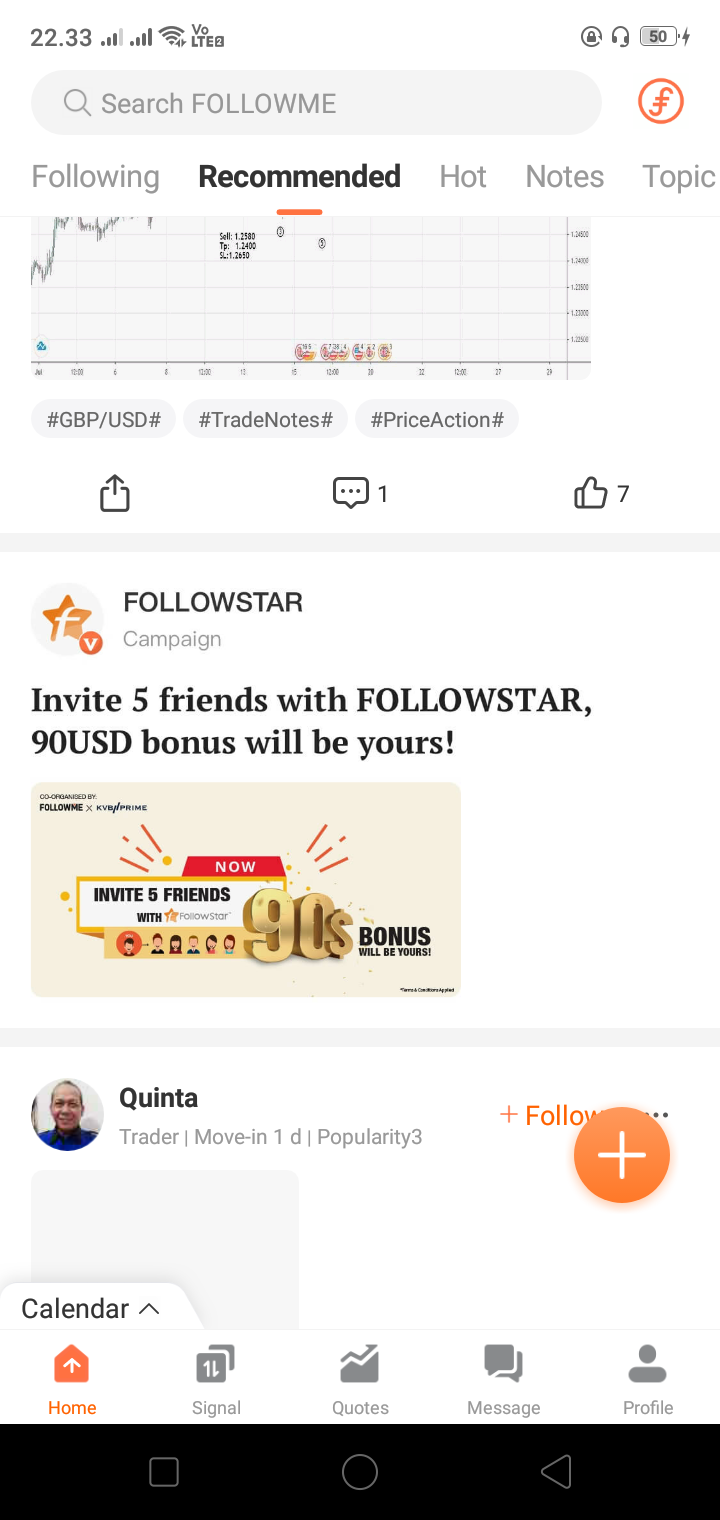The width and height of the screenshot is (720, 1520).
Task: Go to the Profile icon
Action: pyautogui.click(x=648, y=1364)
